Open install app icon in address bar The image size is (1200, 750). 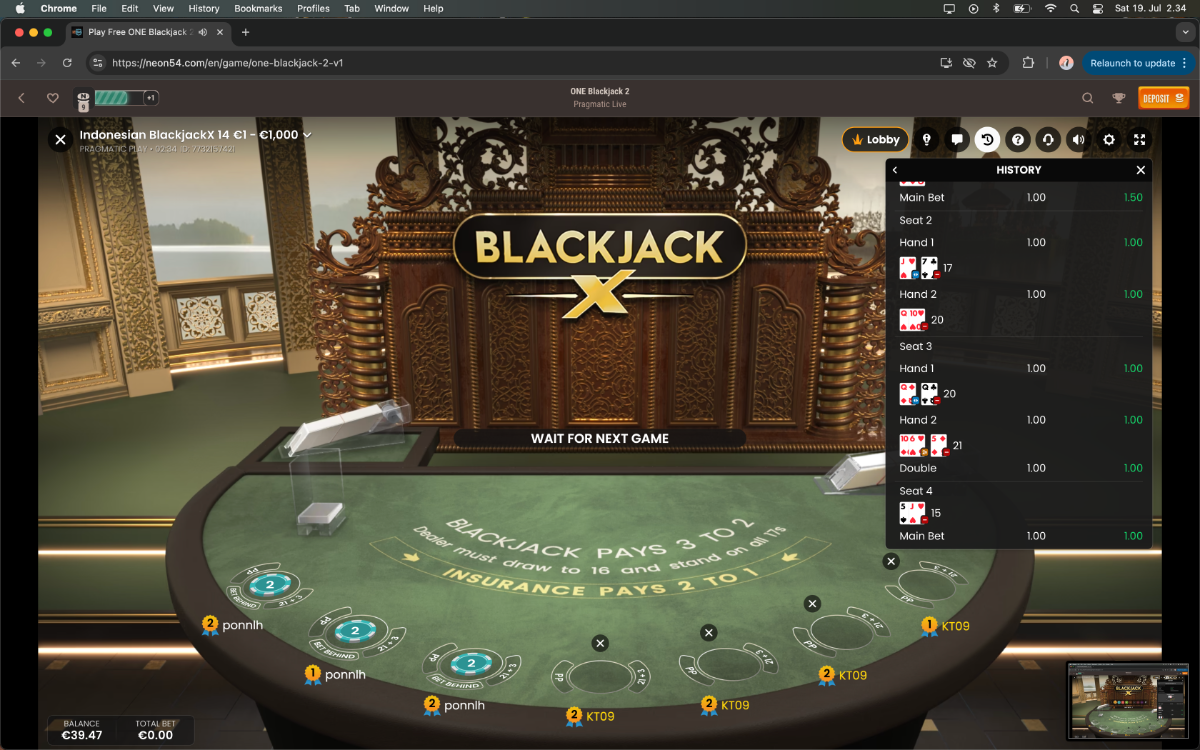coord(946,62)
